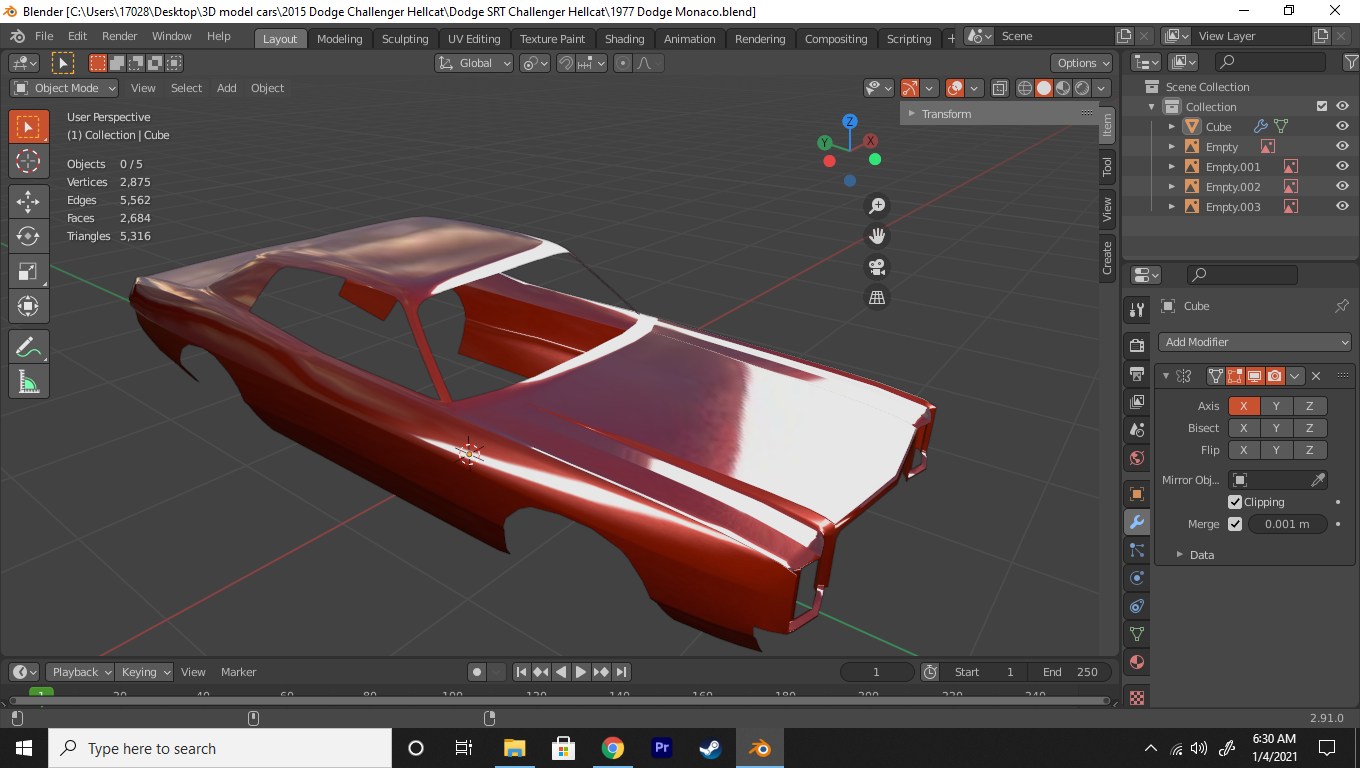Image resolution: width=1360 pixels, height=768 pixels.
Task: Enable the Y axis mirror button
Action: tap(1276, 406)
